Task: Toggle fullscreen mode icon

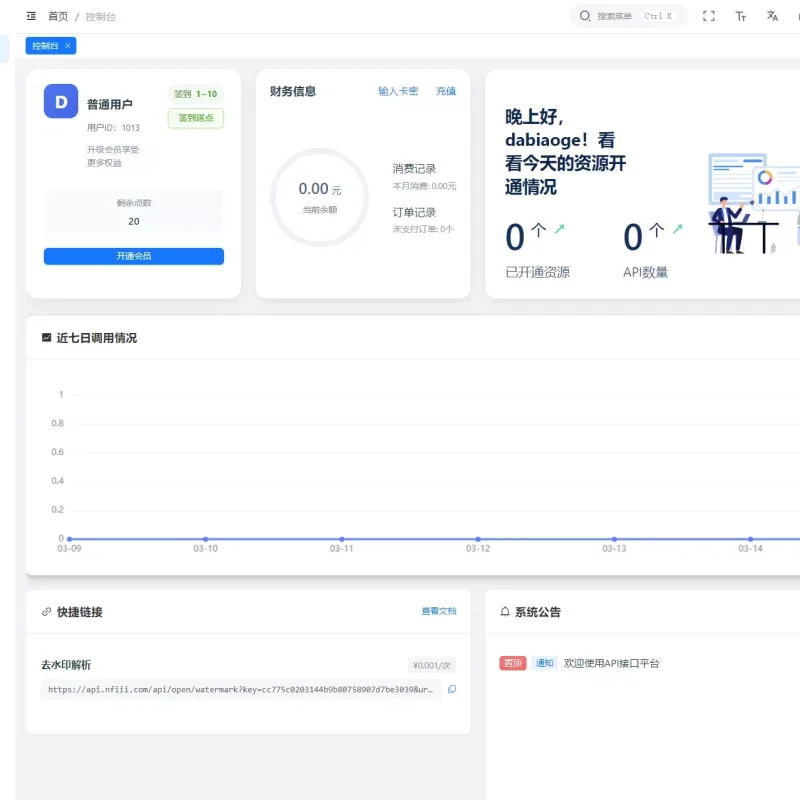Action: (708, 16)
